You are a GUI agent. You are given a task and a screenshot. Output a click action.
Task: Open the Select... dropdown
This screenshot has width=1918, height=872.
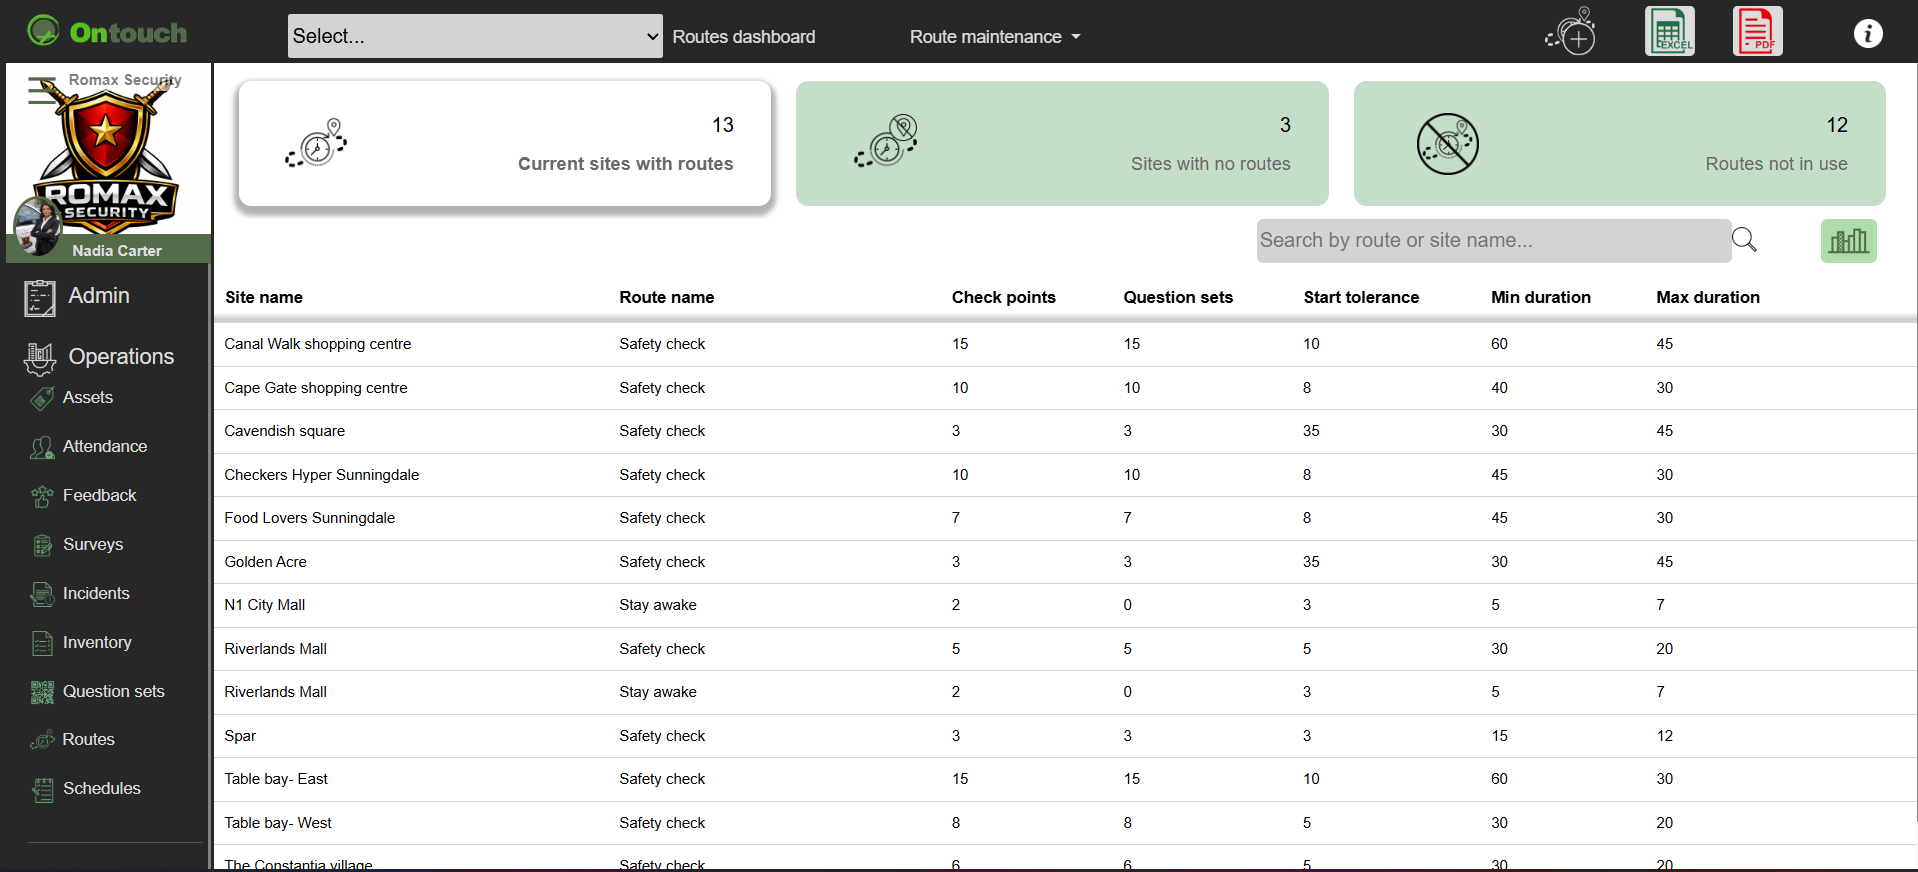475,36
